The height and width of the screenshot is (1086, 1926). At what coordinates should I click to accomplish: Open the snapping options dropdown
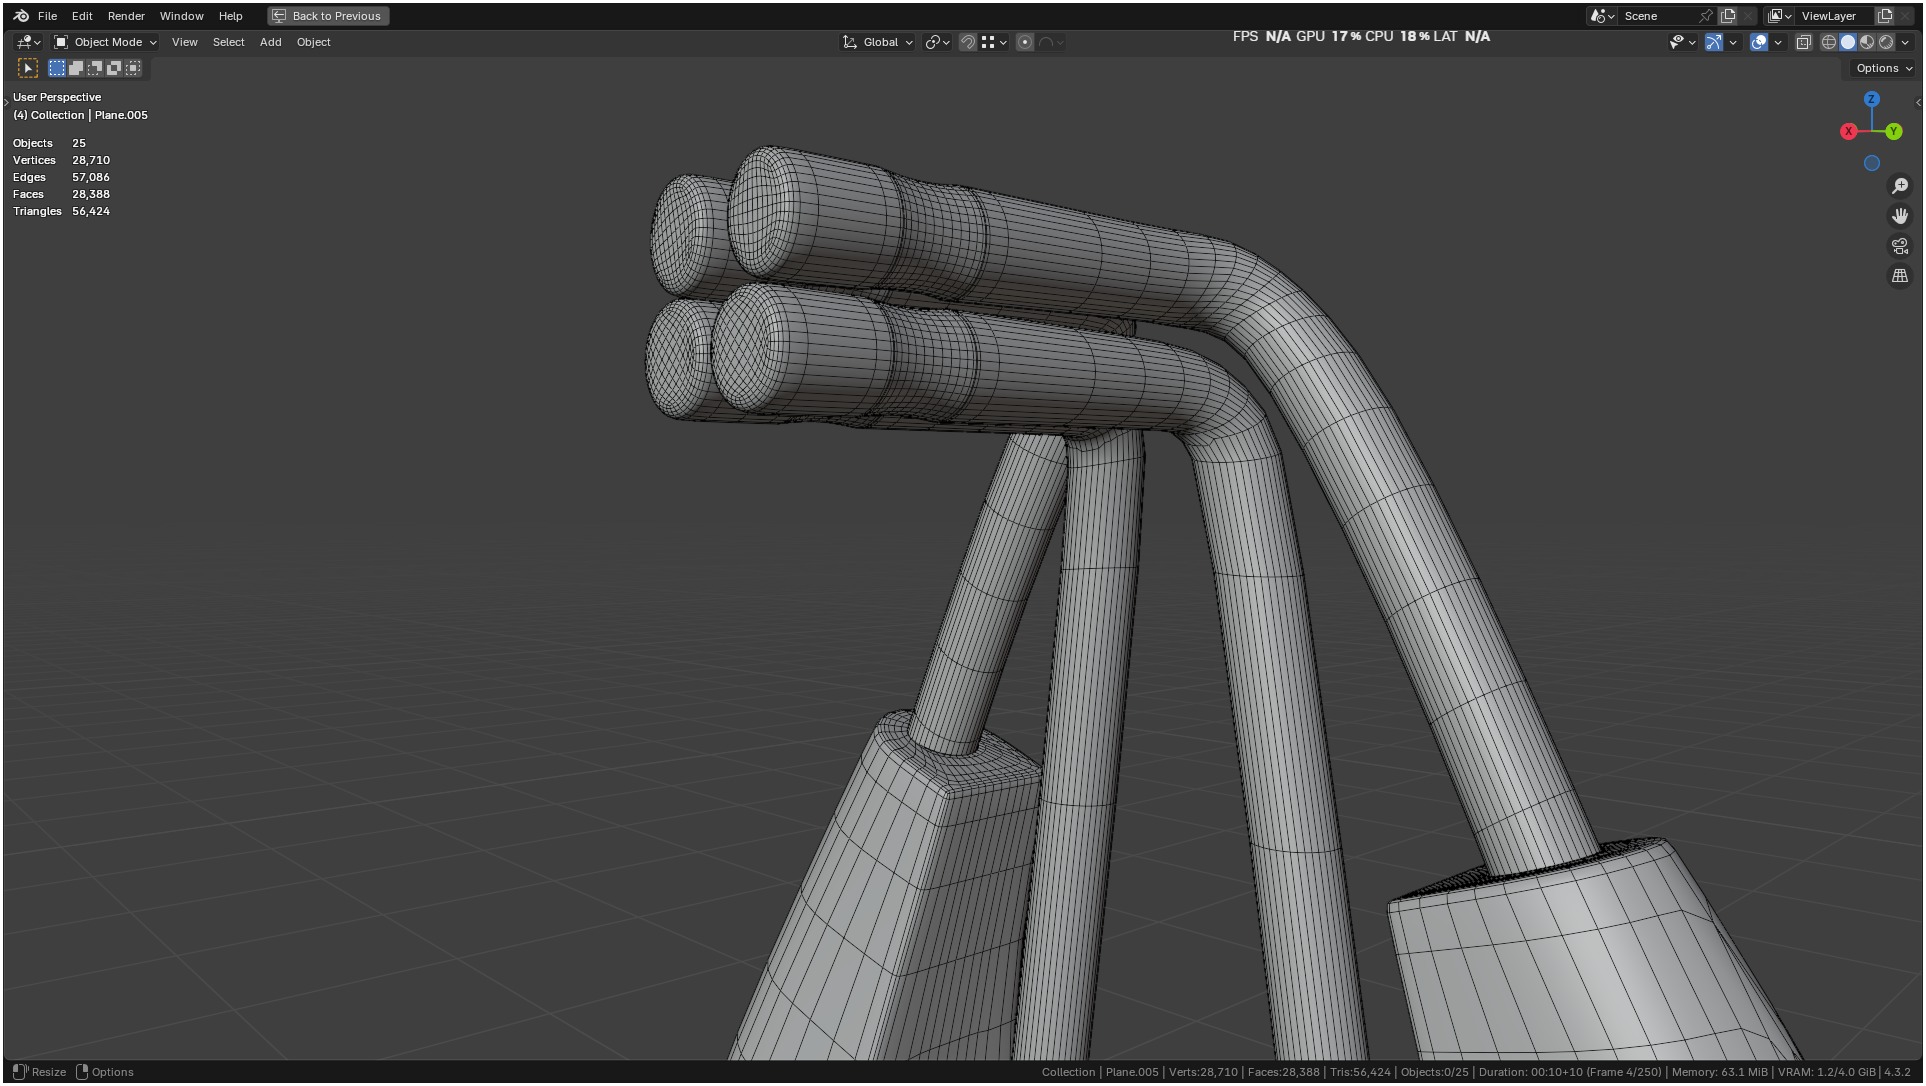pyautogui.click(x=993, y=42)
